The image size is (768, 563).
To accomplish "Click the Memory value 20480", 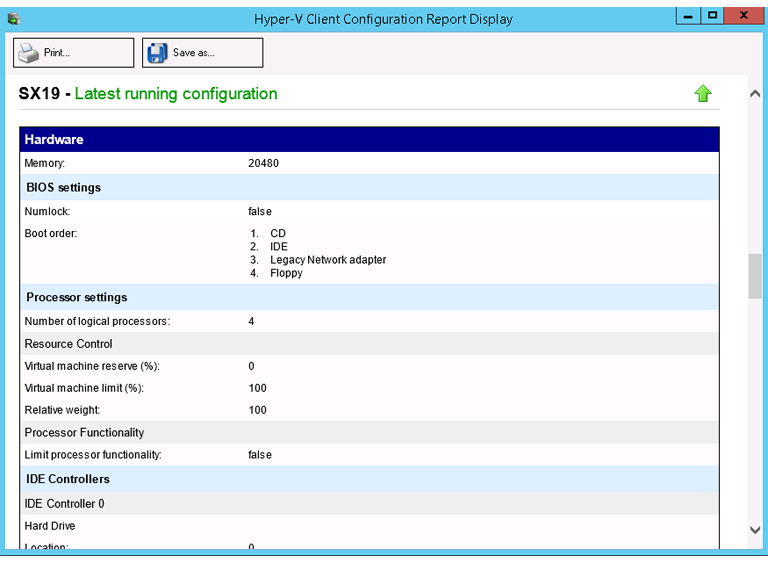I will 264,163.
